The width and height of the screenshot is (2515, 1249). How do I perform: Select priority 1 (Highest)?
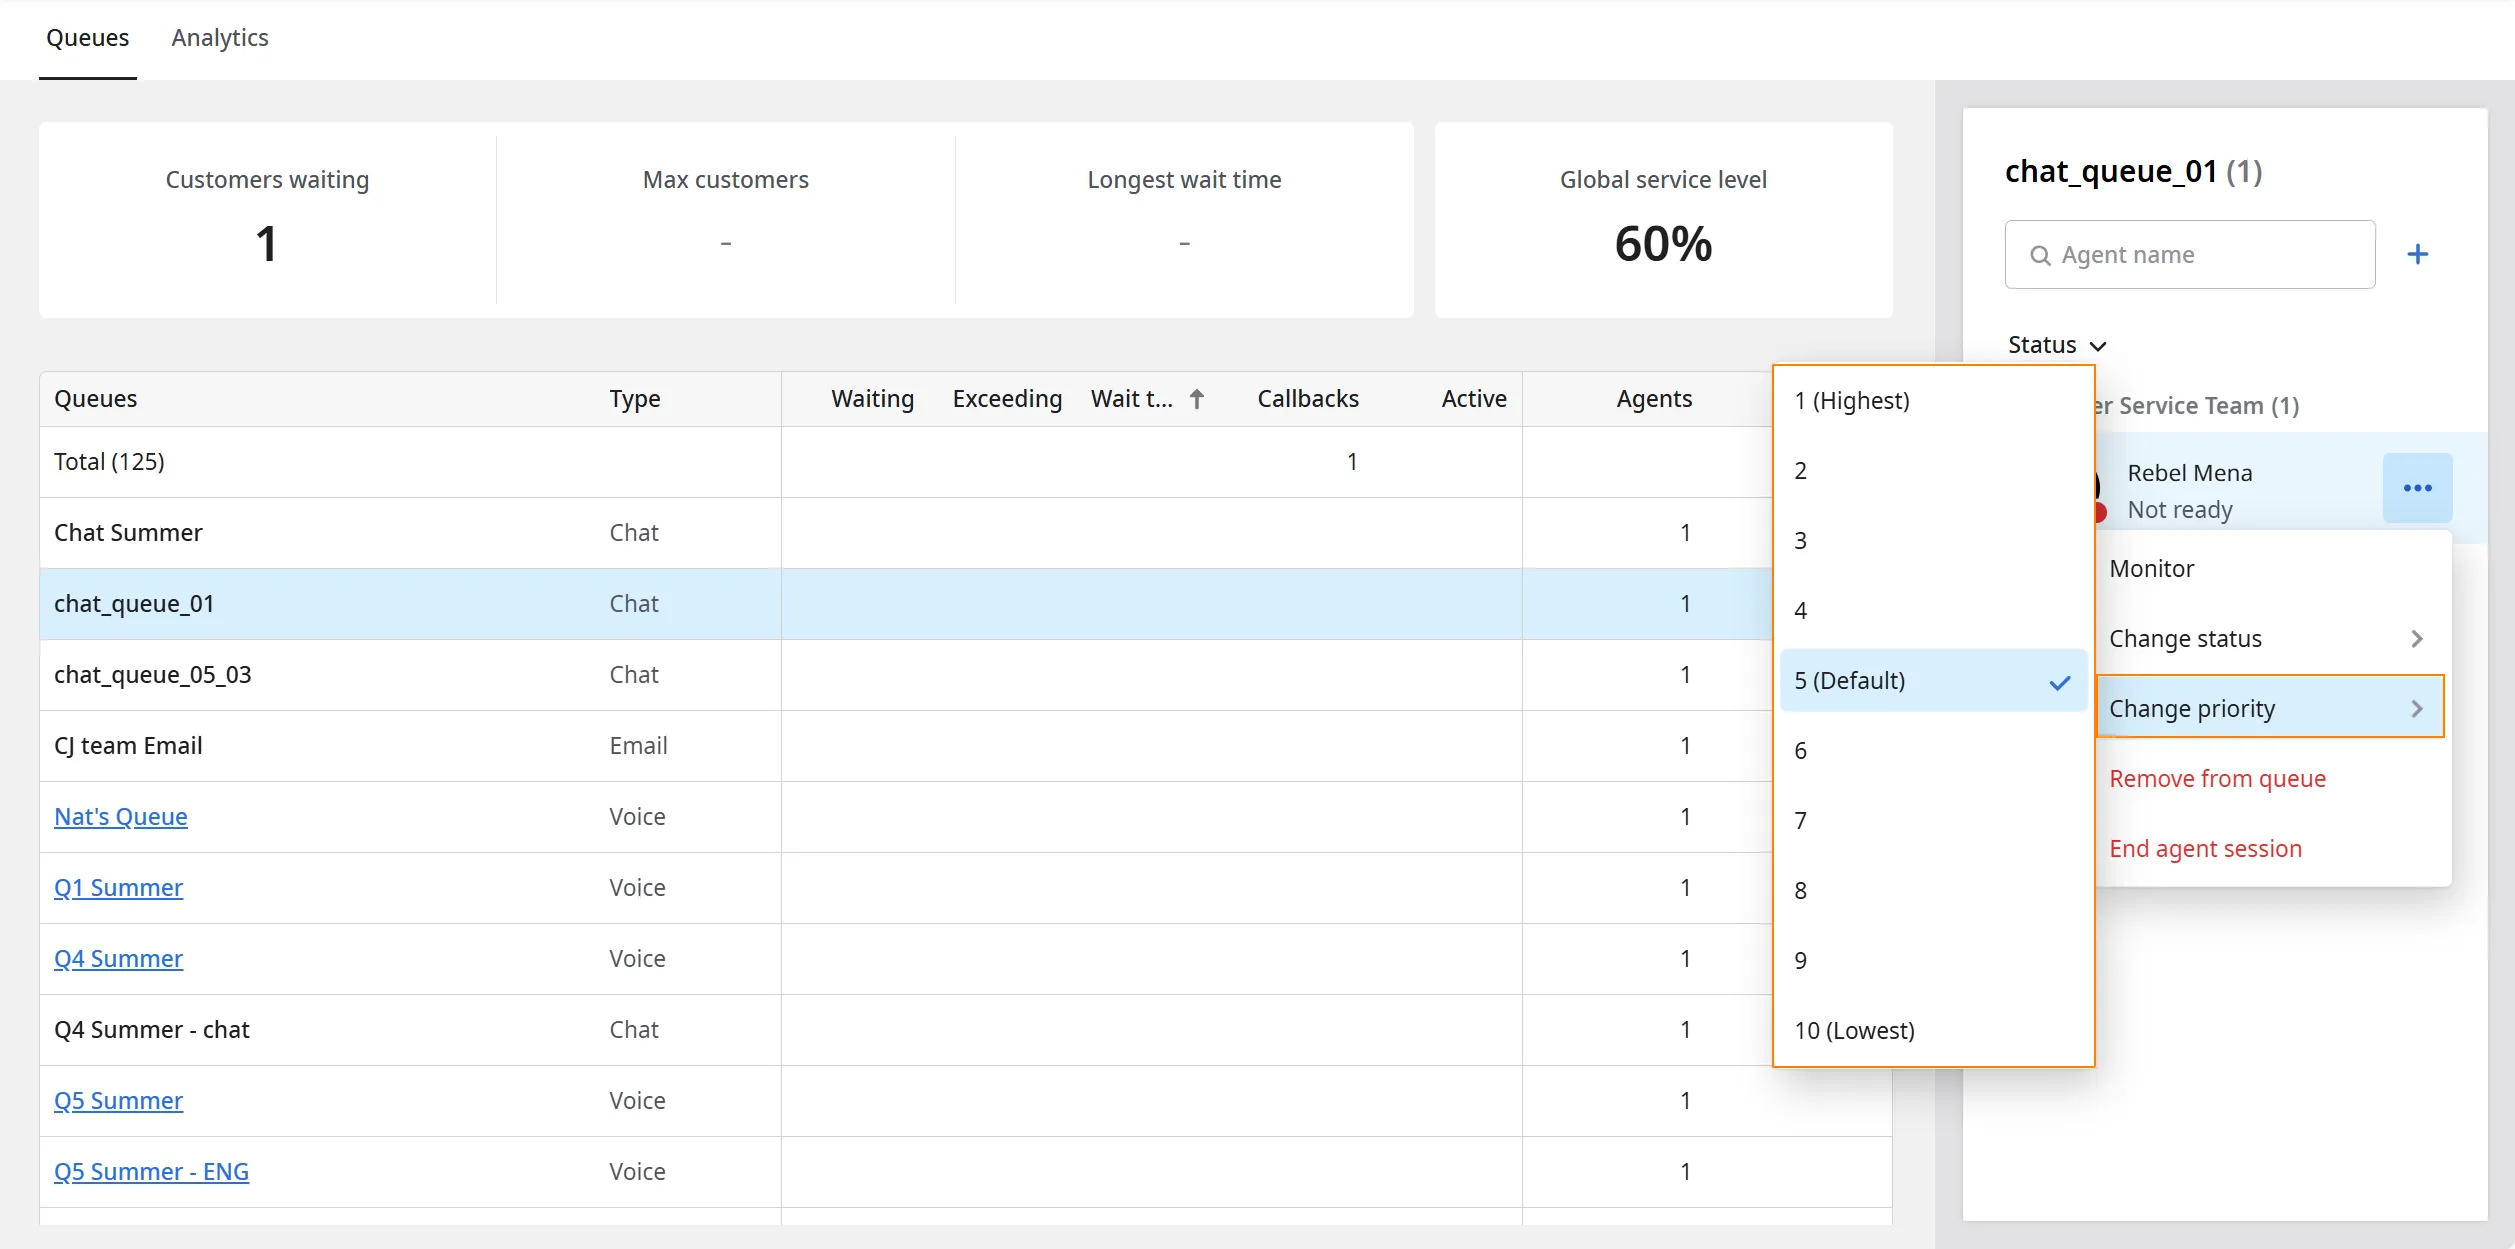click(x=1933, y=400)
